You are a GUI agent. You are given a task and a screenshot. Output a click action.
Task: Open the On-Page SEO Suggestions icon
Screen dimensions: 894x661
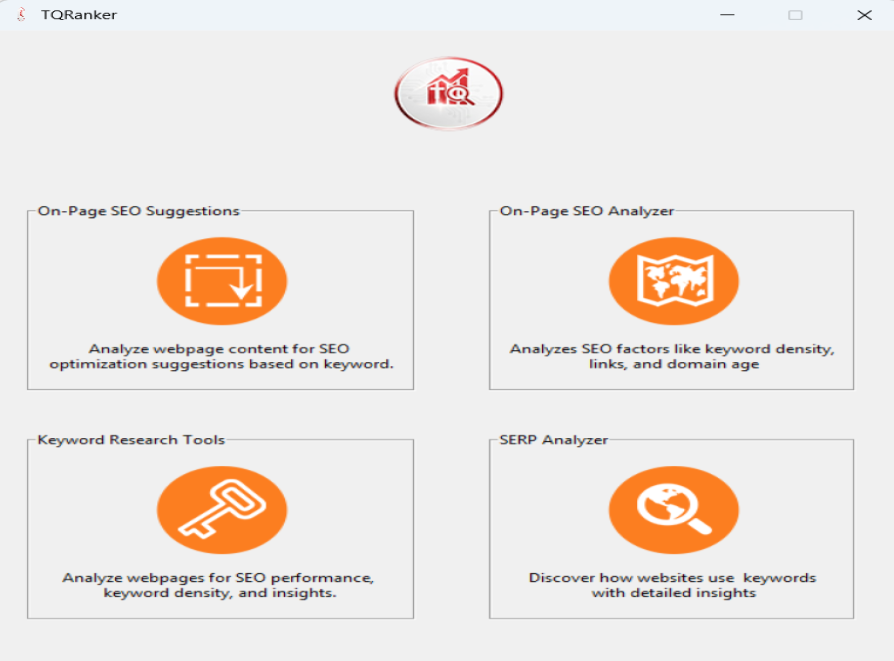(221, 281)
